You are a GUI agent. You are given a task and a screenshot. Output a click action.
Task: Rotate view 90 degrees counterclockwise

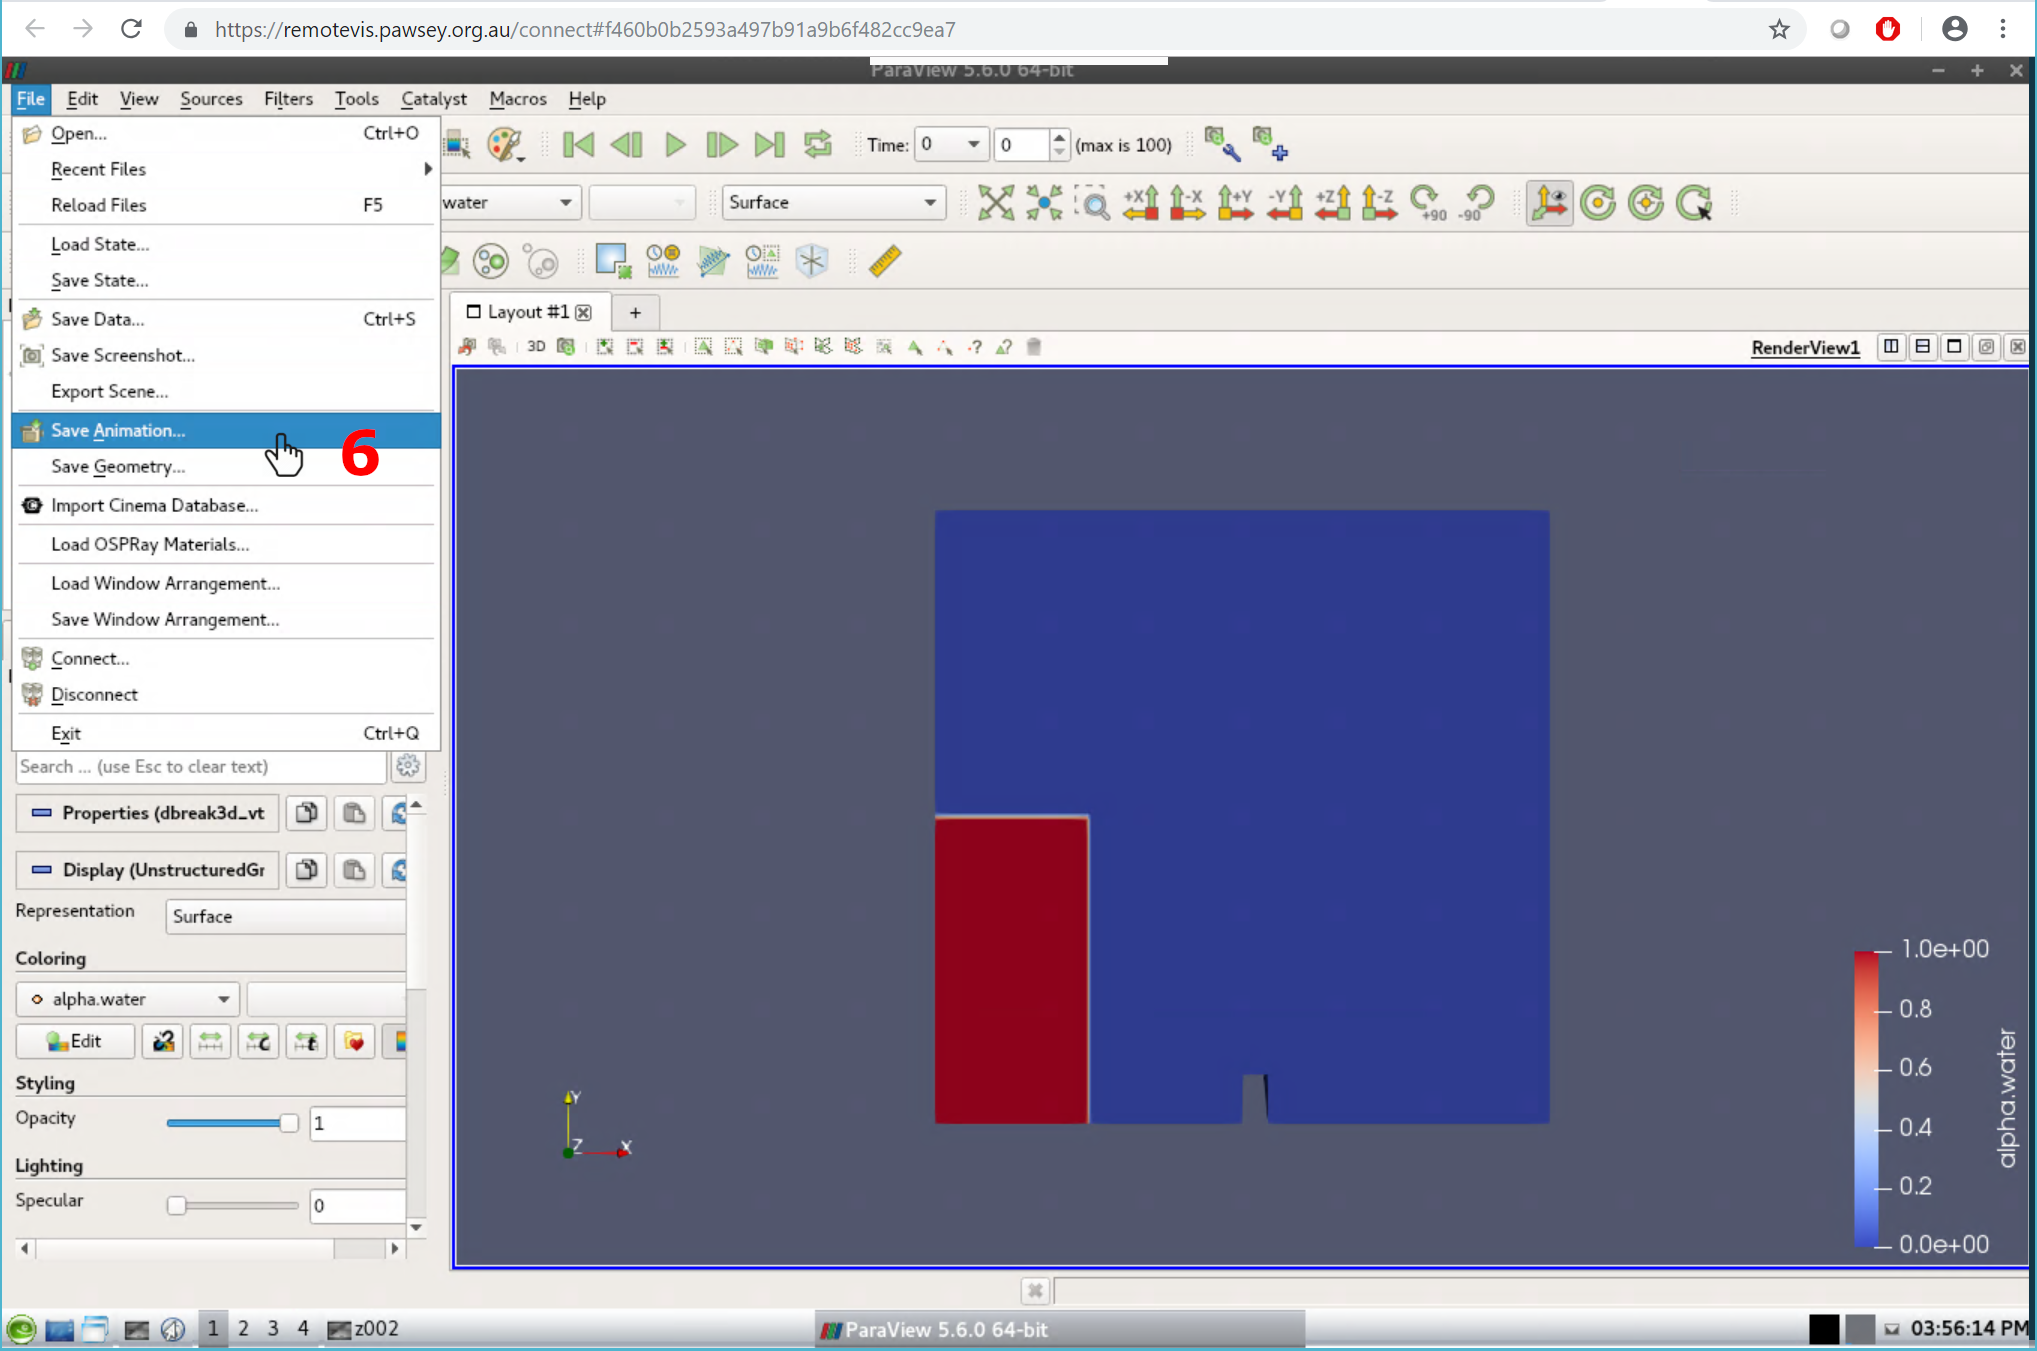tap(1476, 203)
